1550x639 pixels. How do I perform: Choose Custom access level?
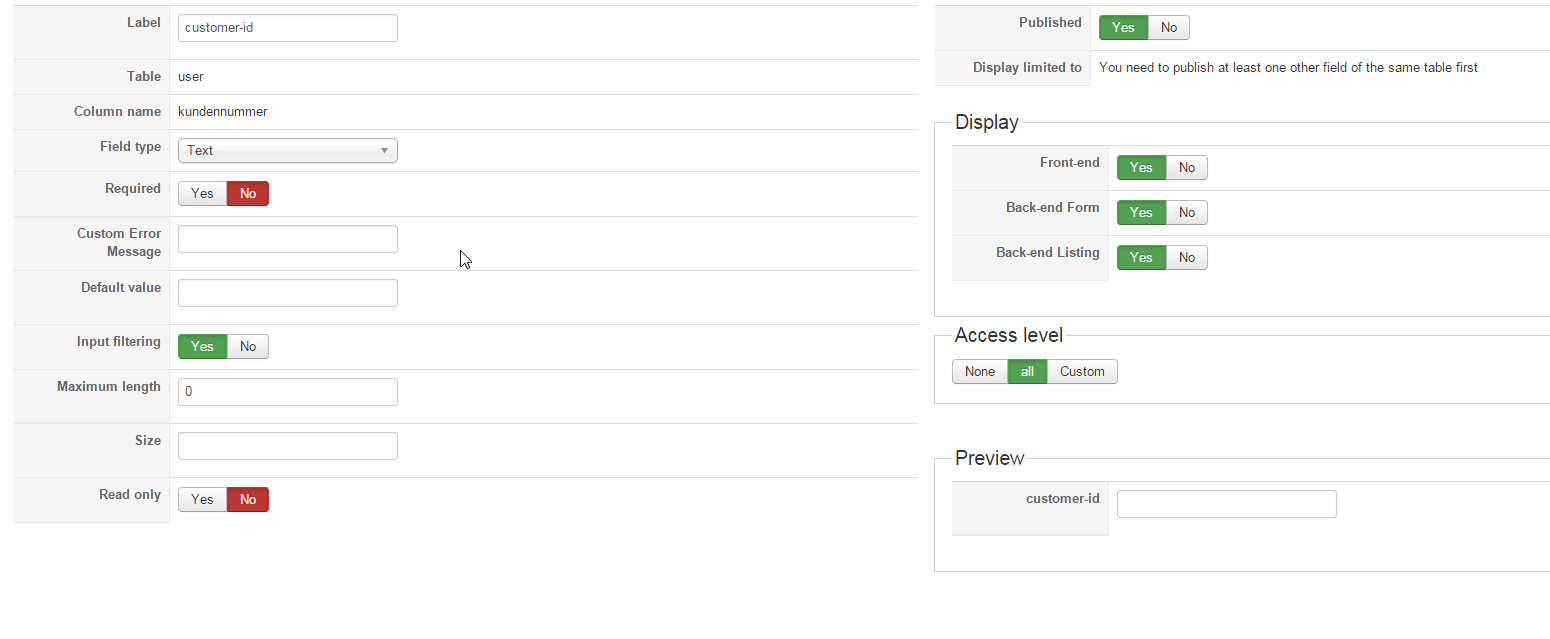1082,372
